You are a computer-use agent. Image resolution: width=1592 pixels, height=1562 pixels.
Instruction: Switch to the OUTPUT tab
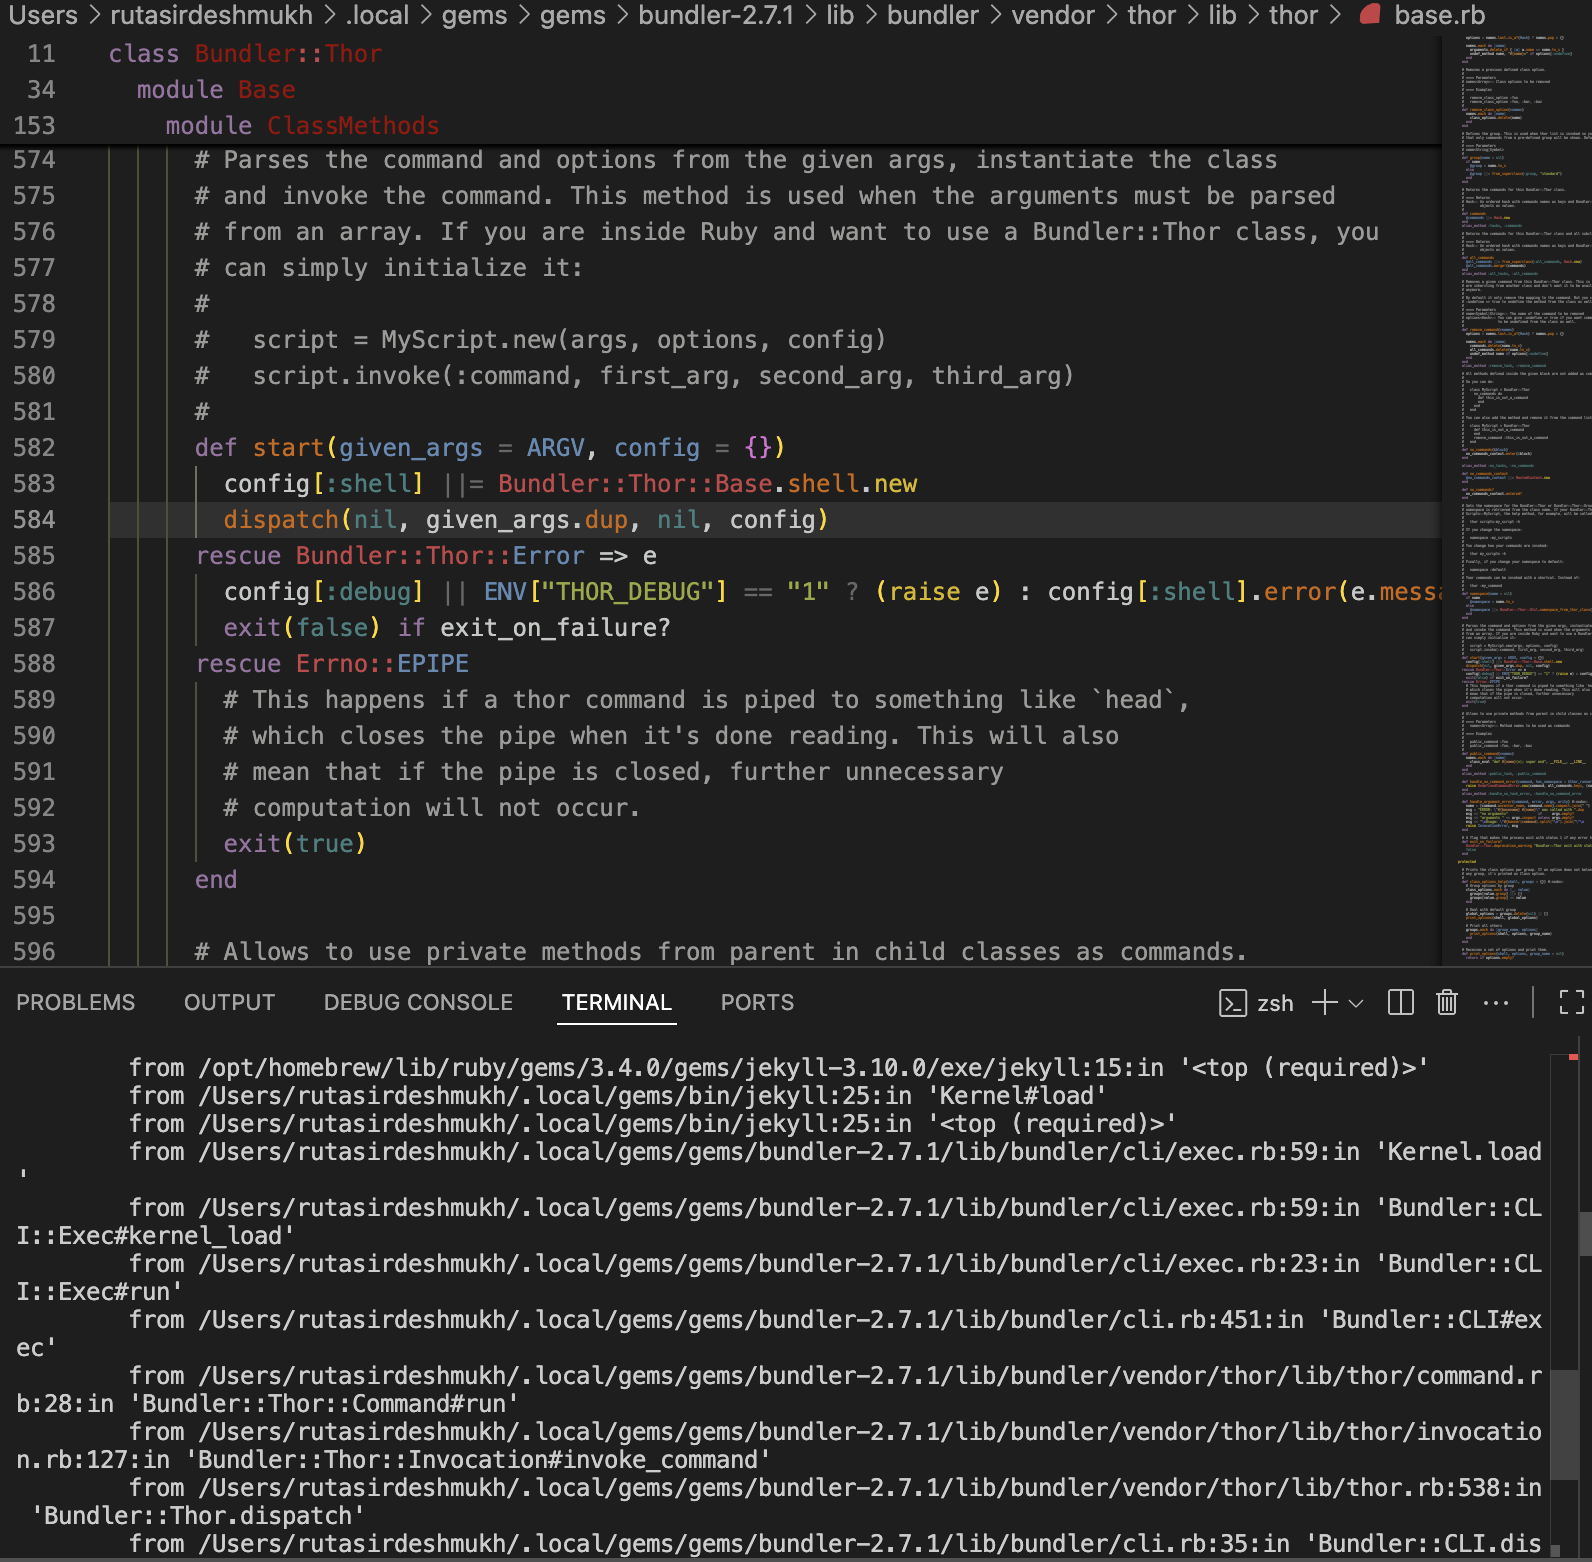tap(230, 1003)
